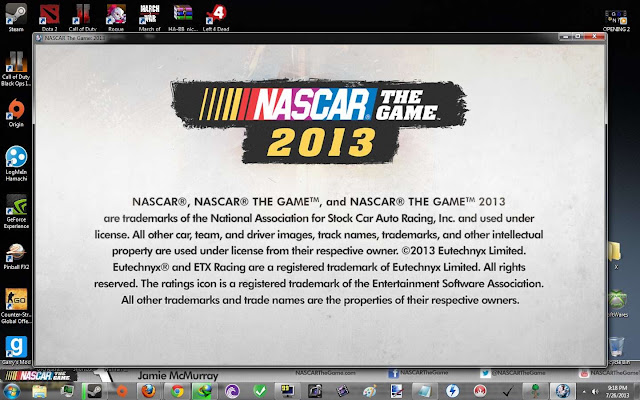Open the Recycle Bin on desktop
This screenshot has height=400, width=640.
617,349
